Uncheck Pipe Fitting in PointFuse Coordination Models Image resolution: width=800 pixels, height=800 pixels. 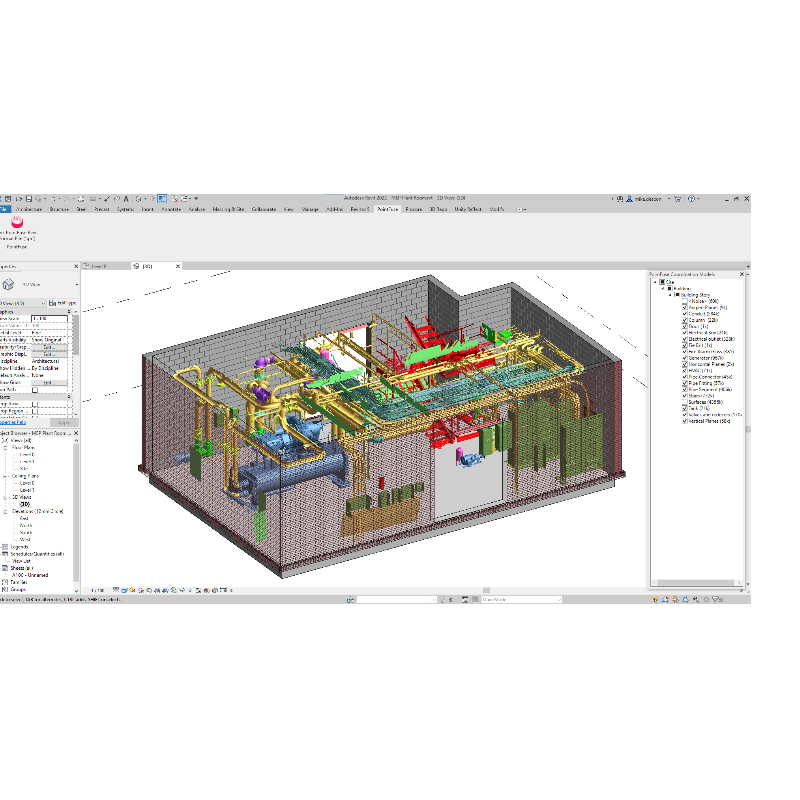[x=684, y=384]
